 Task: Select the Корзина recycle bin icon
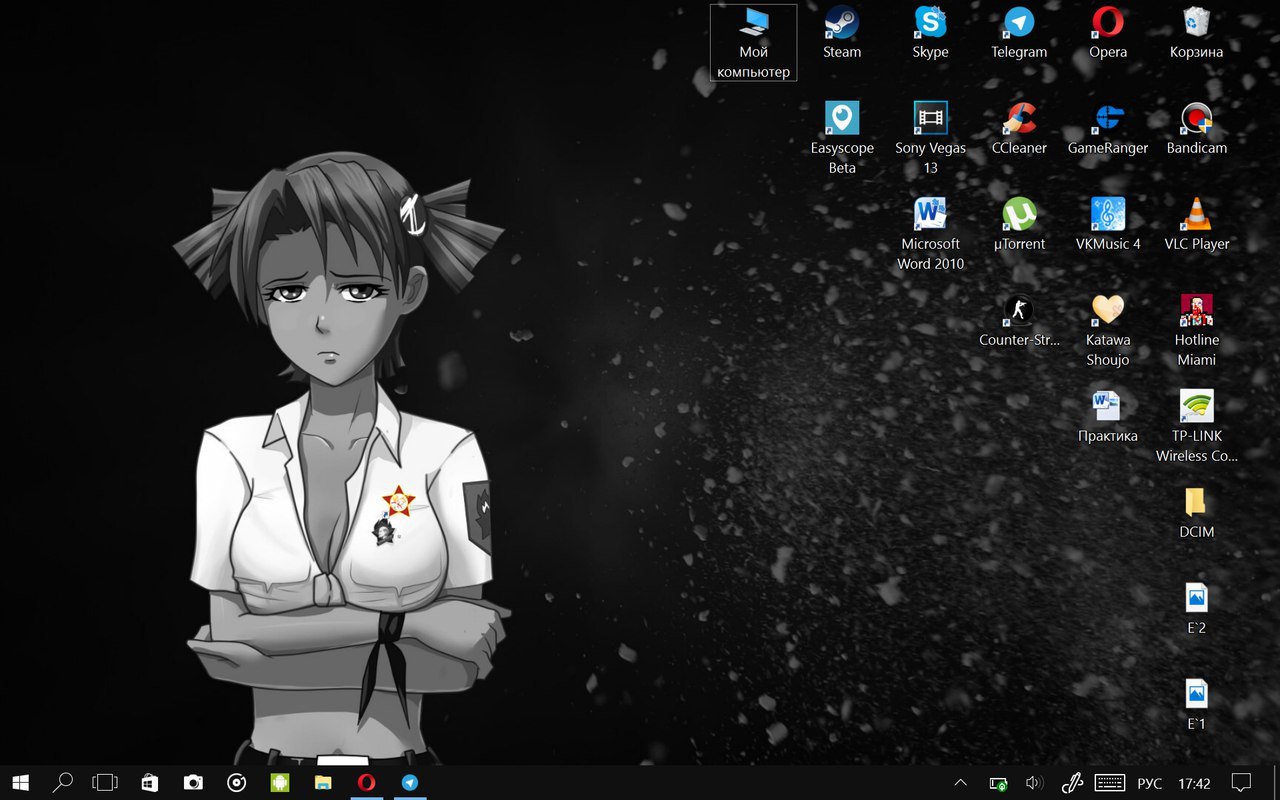pos(1196,33)
